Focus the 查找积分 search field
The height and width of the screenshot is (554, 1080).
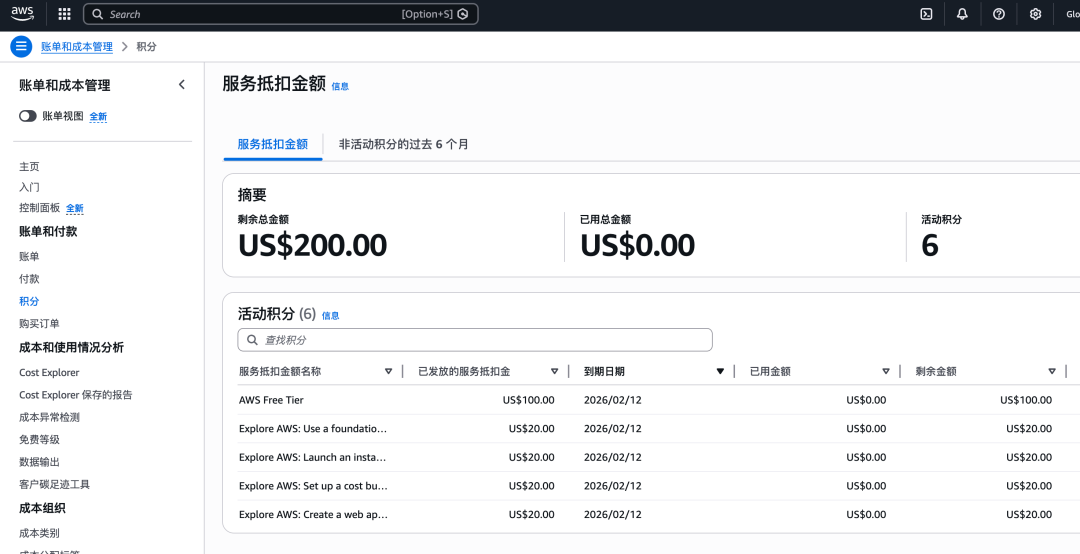point(475,340)
